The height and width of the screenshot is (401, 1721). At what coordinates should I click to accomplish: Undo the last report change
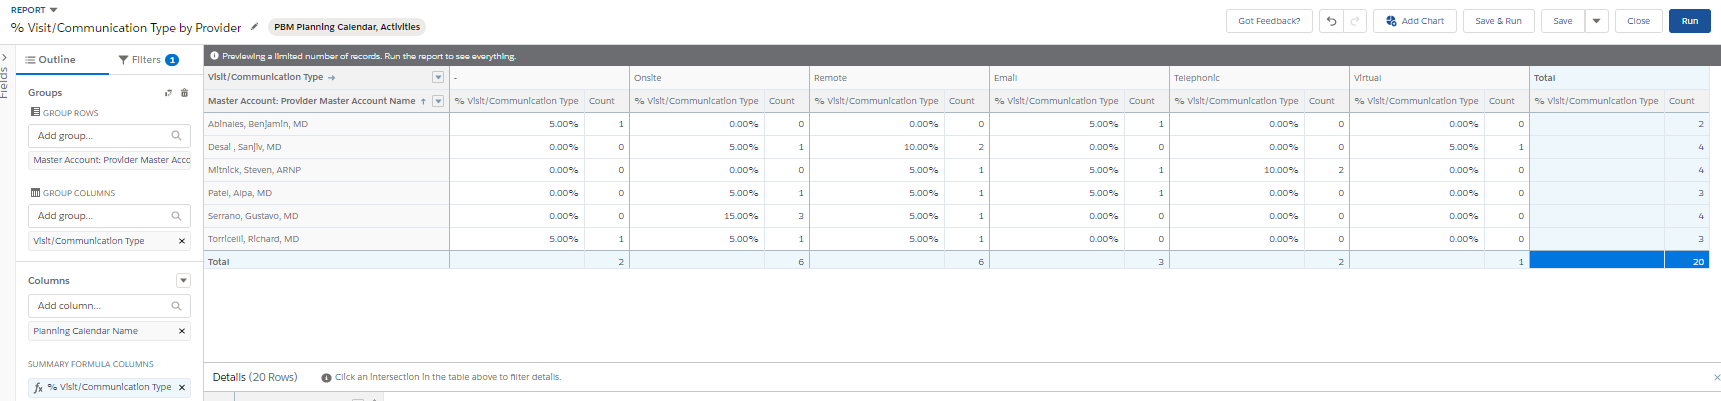click(x=1331, y=21)
